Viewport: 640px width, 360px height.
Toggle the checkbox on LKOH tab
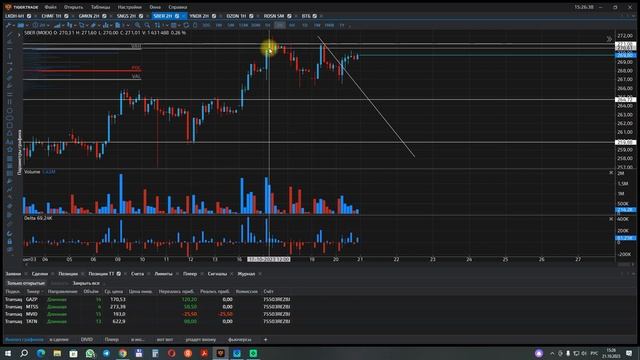tap(29, 16)
